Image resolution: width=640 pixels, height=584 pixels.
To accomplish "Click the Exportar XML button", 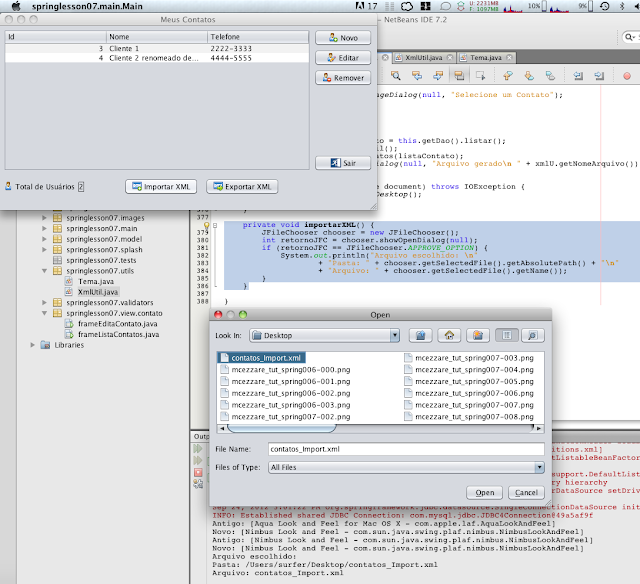I will pos(242,187).
